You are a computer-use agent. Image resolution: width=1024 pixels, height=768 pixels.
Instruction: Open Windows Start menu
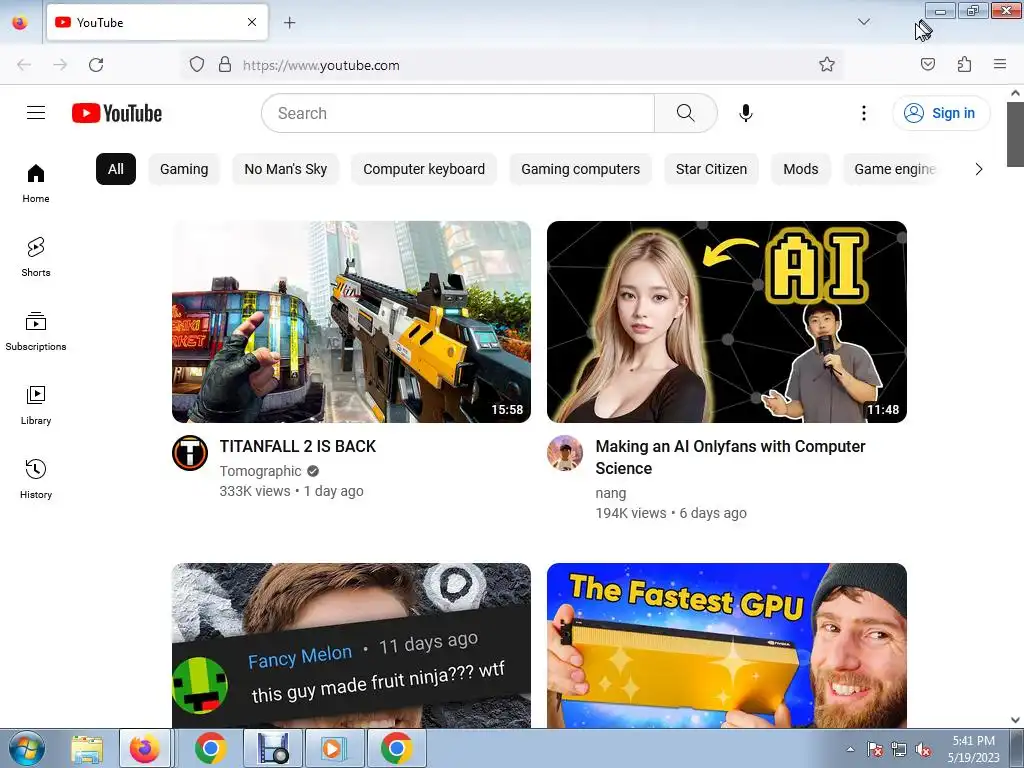27,748
